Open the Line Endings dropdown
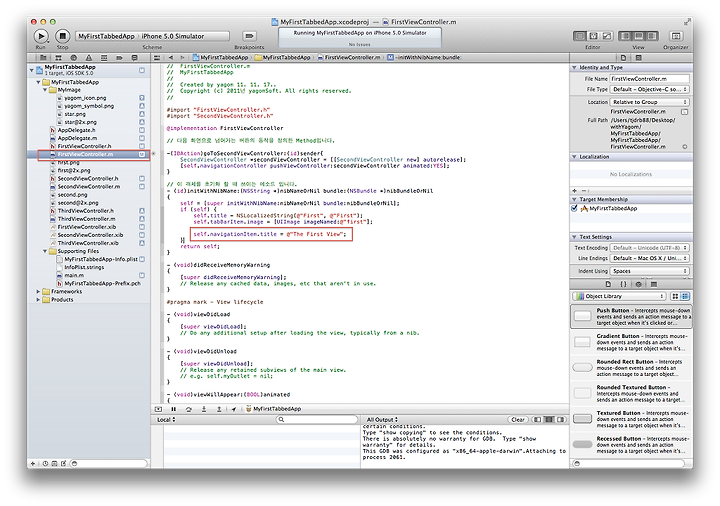 (649, 259)
